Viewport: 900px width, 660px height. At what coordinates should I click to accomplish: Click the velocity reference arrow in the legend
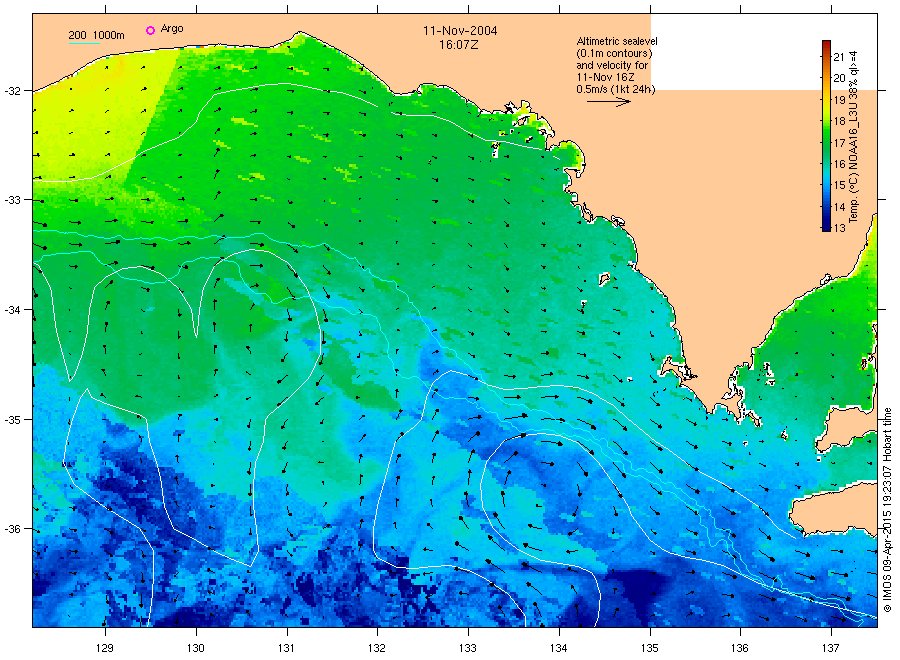[608, 102]
